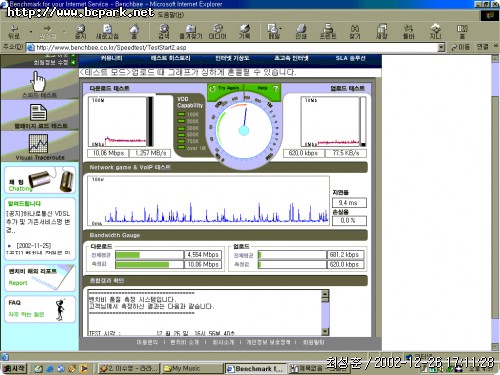Click the Help question mark button
This screenshot has height=375, width=500.
276,89
